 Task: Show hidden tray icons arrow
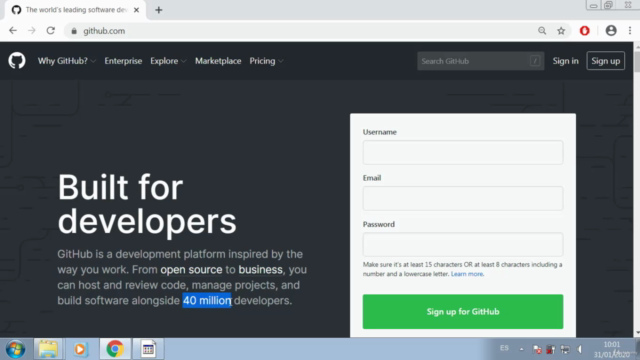(521, 349)
